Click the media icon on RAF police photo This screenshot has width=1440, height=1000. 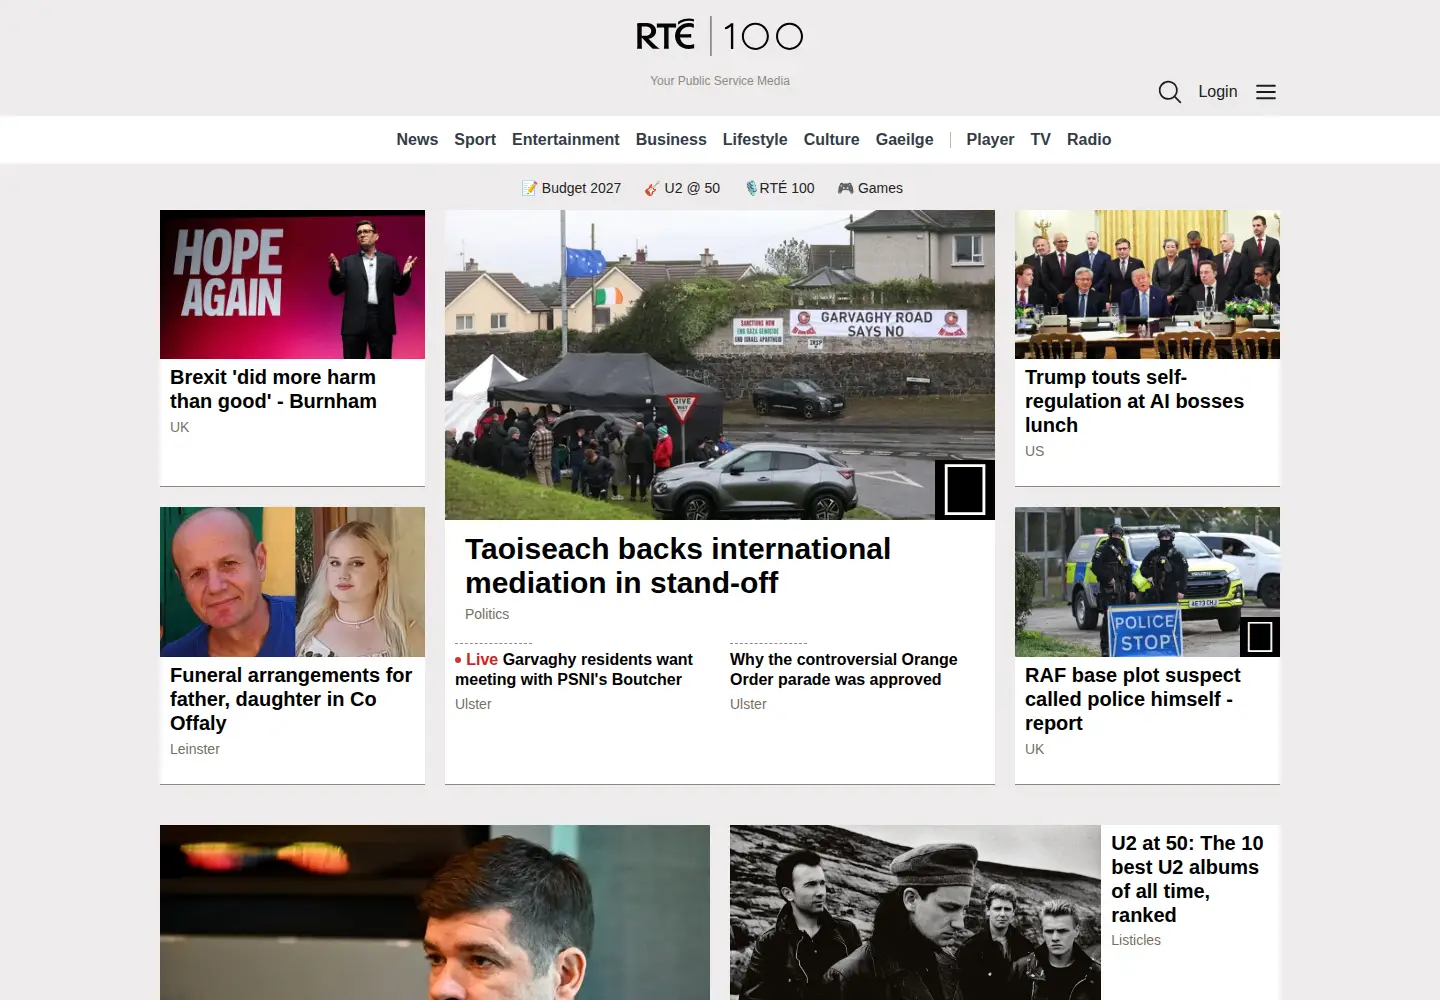click(x=1260, y=637)
